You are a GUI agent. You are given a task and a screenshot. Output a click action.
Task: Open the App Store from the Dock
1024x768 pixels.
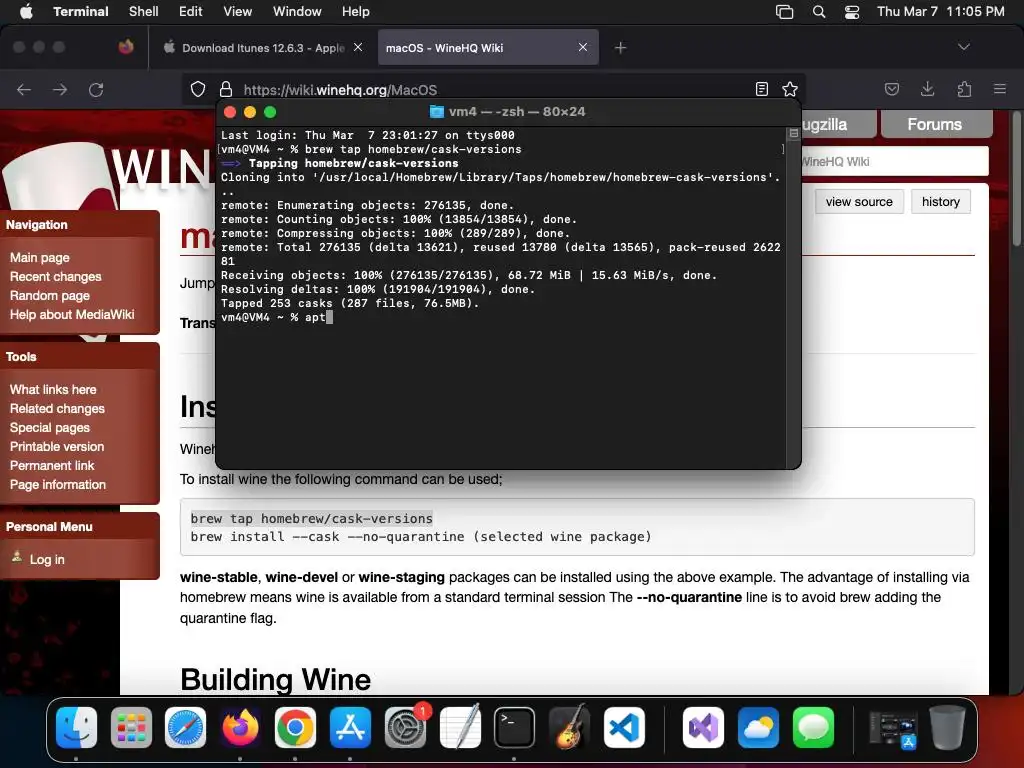coord(350,727)
